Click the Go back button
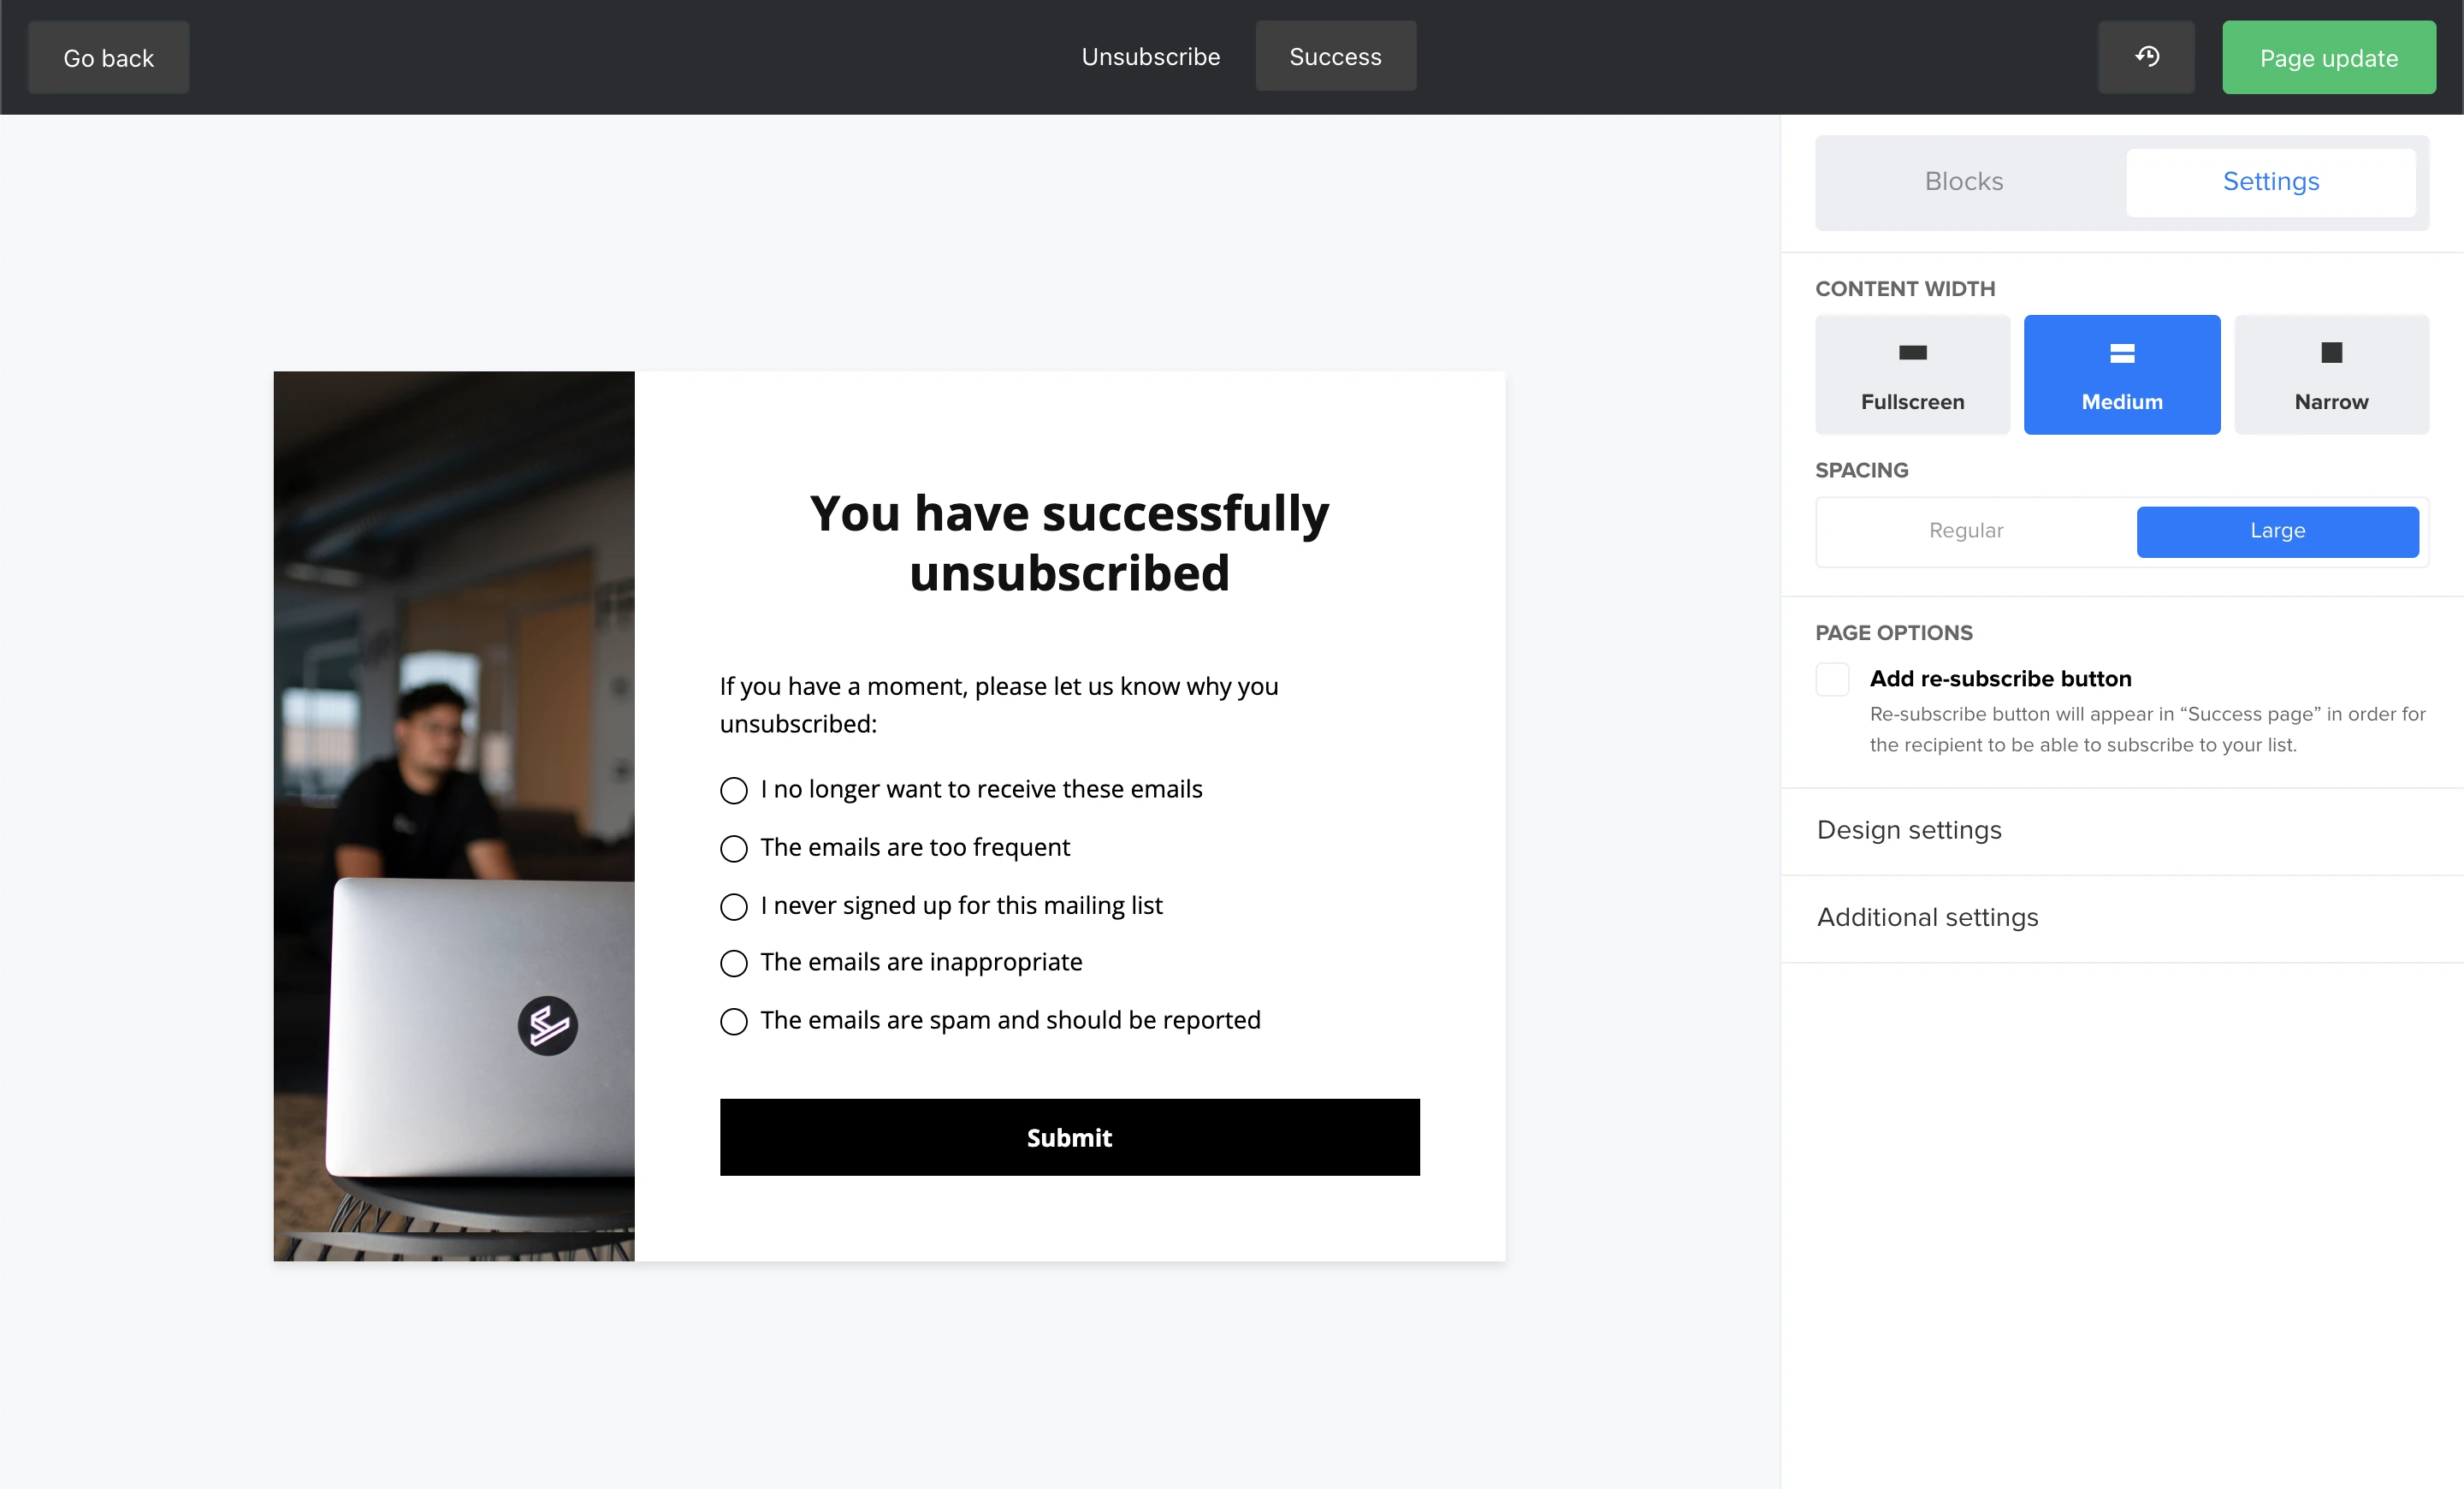This screenshot has width=2464, height=1489. [108, 58]
